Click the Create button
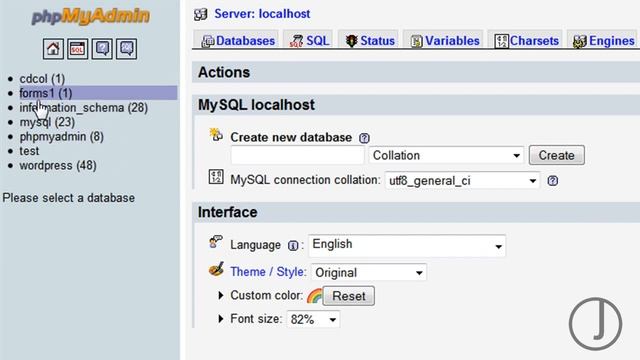Viewport: 640px width, 360px height. pyautogui.click(x=557, y=155)
